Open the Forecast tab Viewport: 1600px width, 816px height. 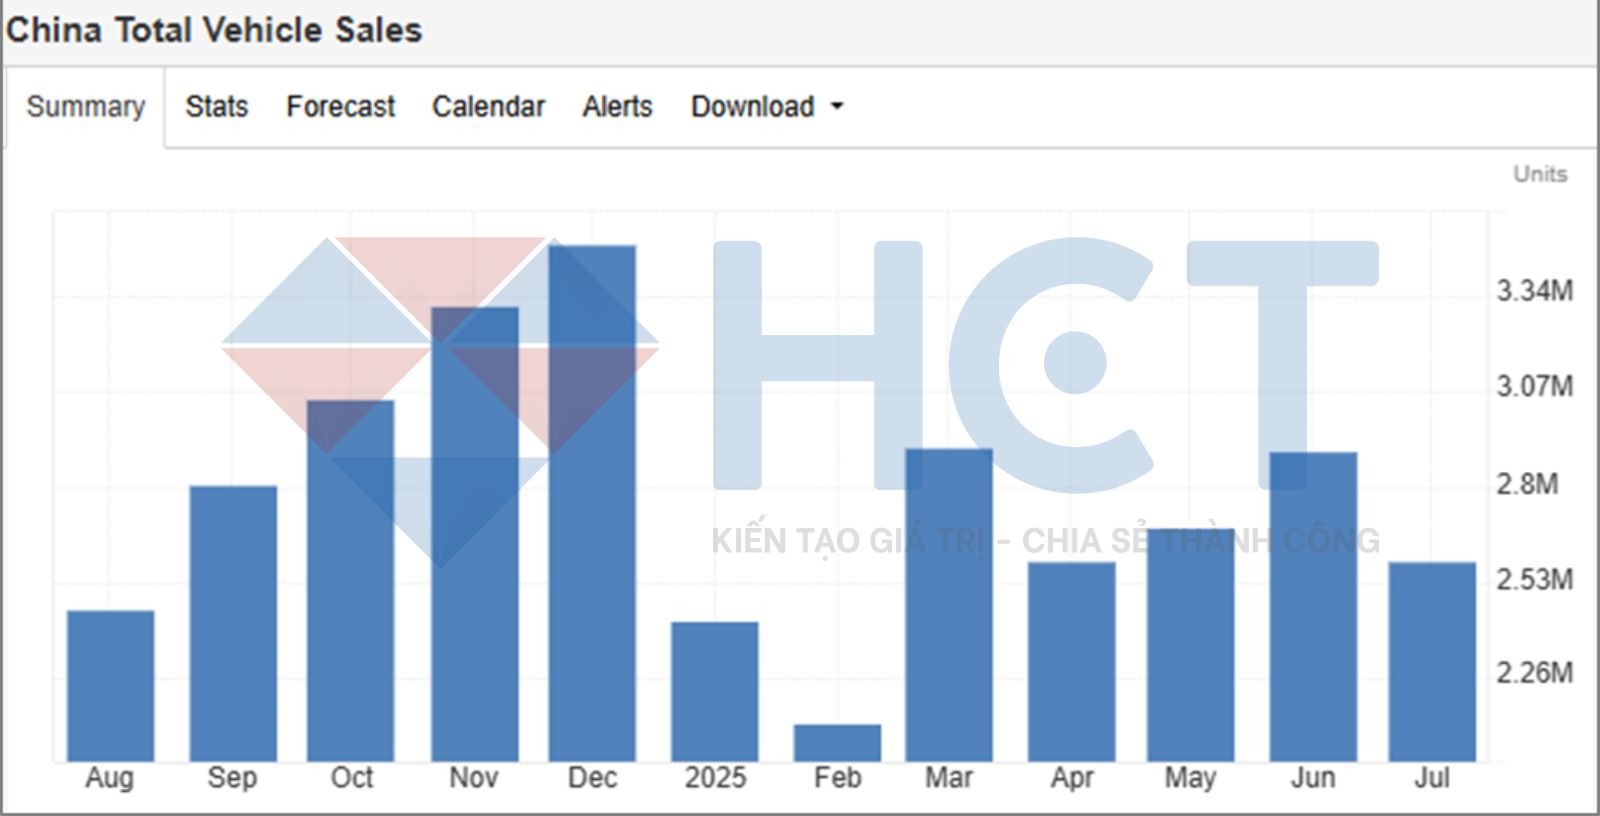point(340,107)
